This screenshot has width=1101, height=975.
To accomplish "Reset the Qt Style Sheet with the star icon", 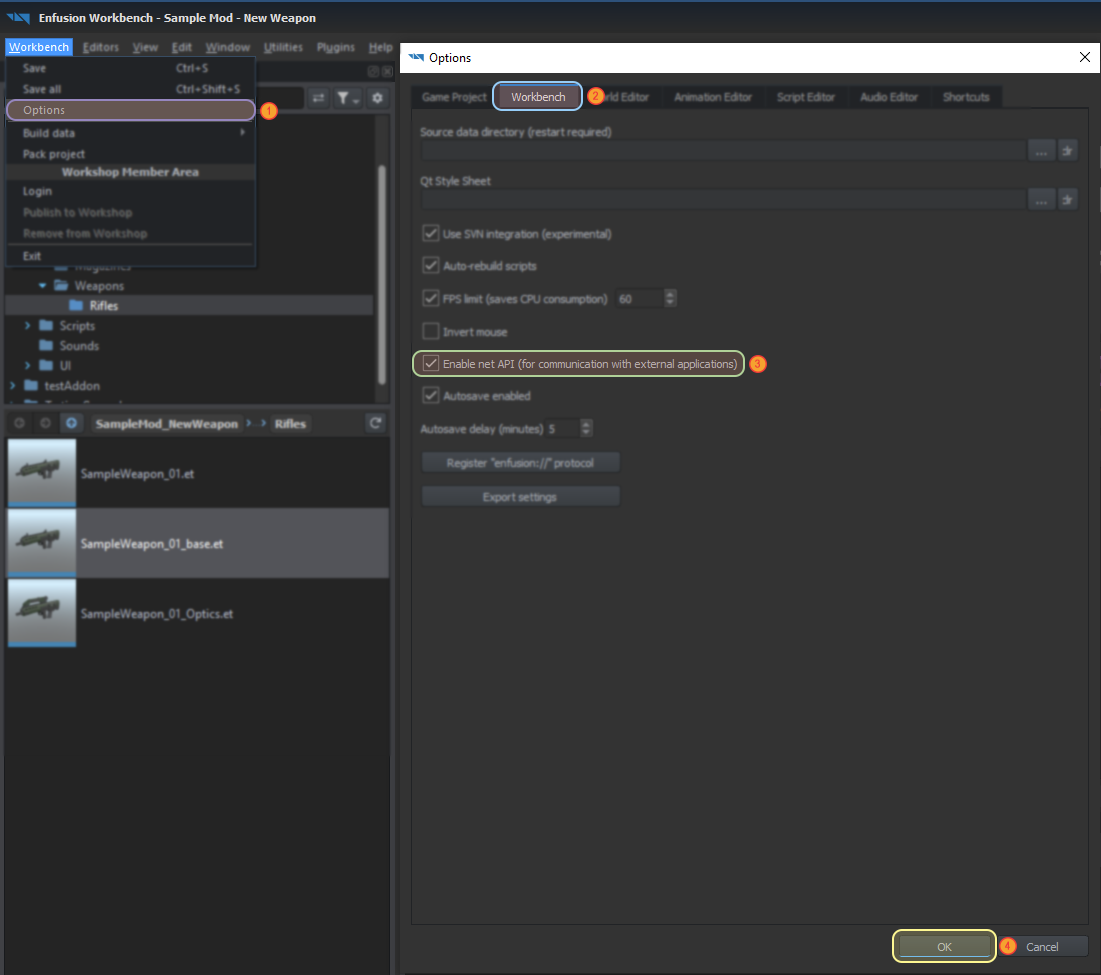I will 1067,199.
